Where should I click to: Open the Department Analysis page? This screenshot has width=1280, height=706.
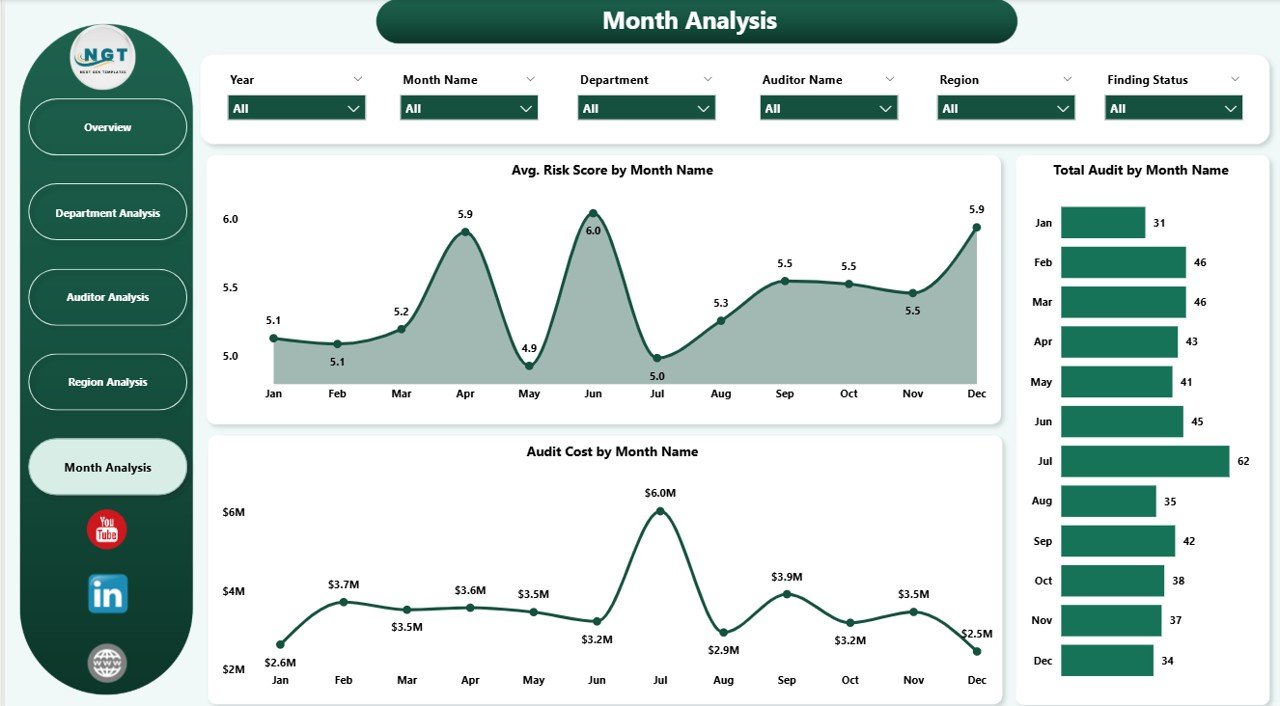[x=107, y=212]
